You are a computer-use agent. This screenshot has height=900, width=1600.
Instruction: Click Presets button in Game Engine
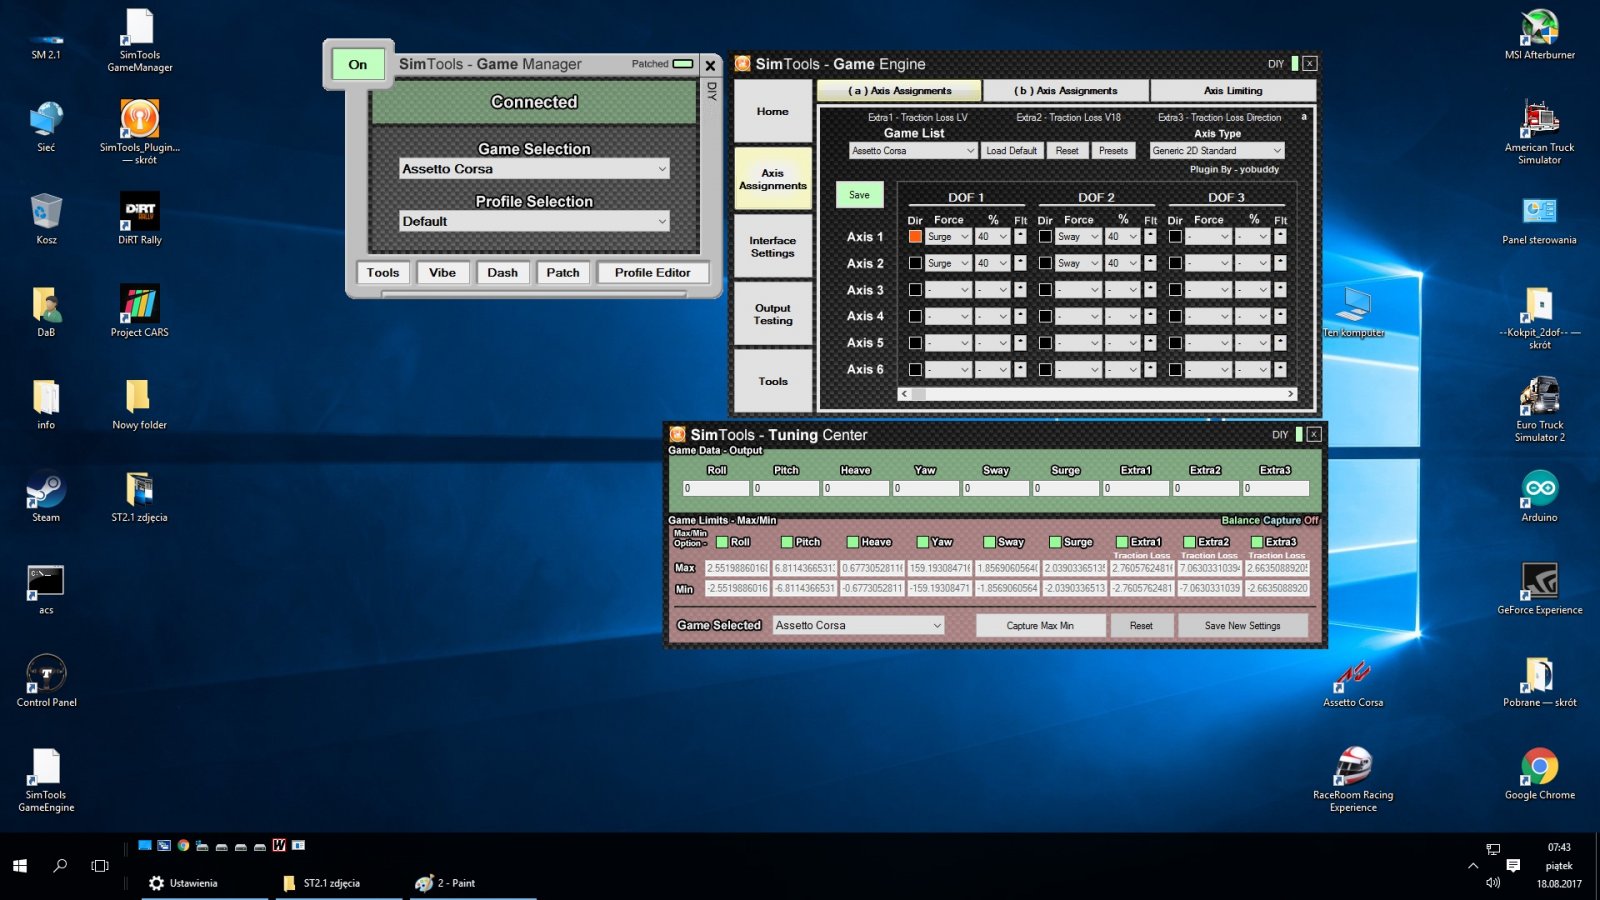(x=1113, y=151)
